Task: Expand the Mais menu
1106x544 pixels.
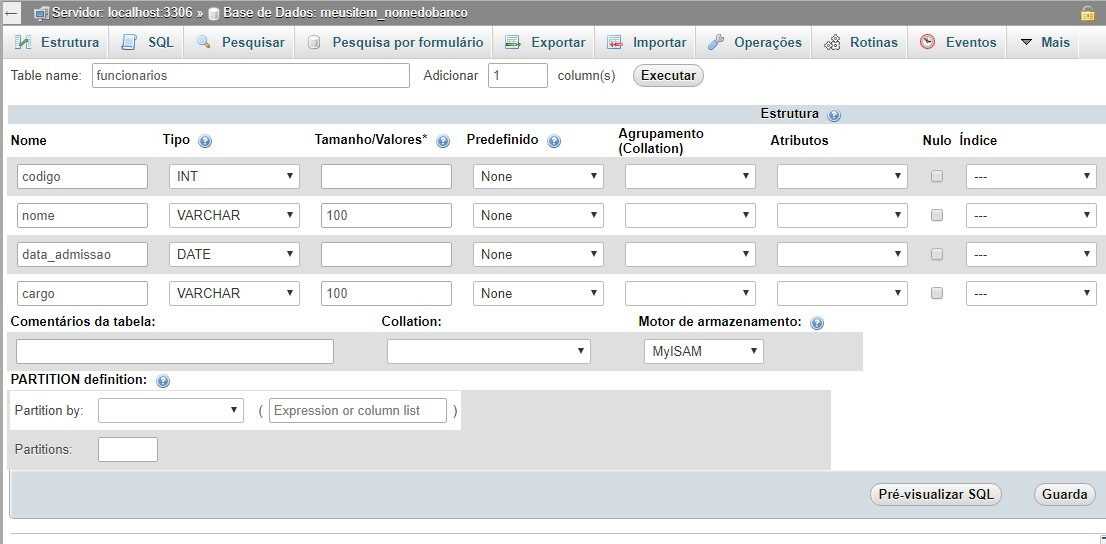Action: pyautogui.click(x=1044, y=42)
